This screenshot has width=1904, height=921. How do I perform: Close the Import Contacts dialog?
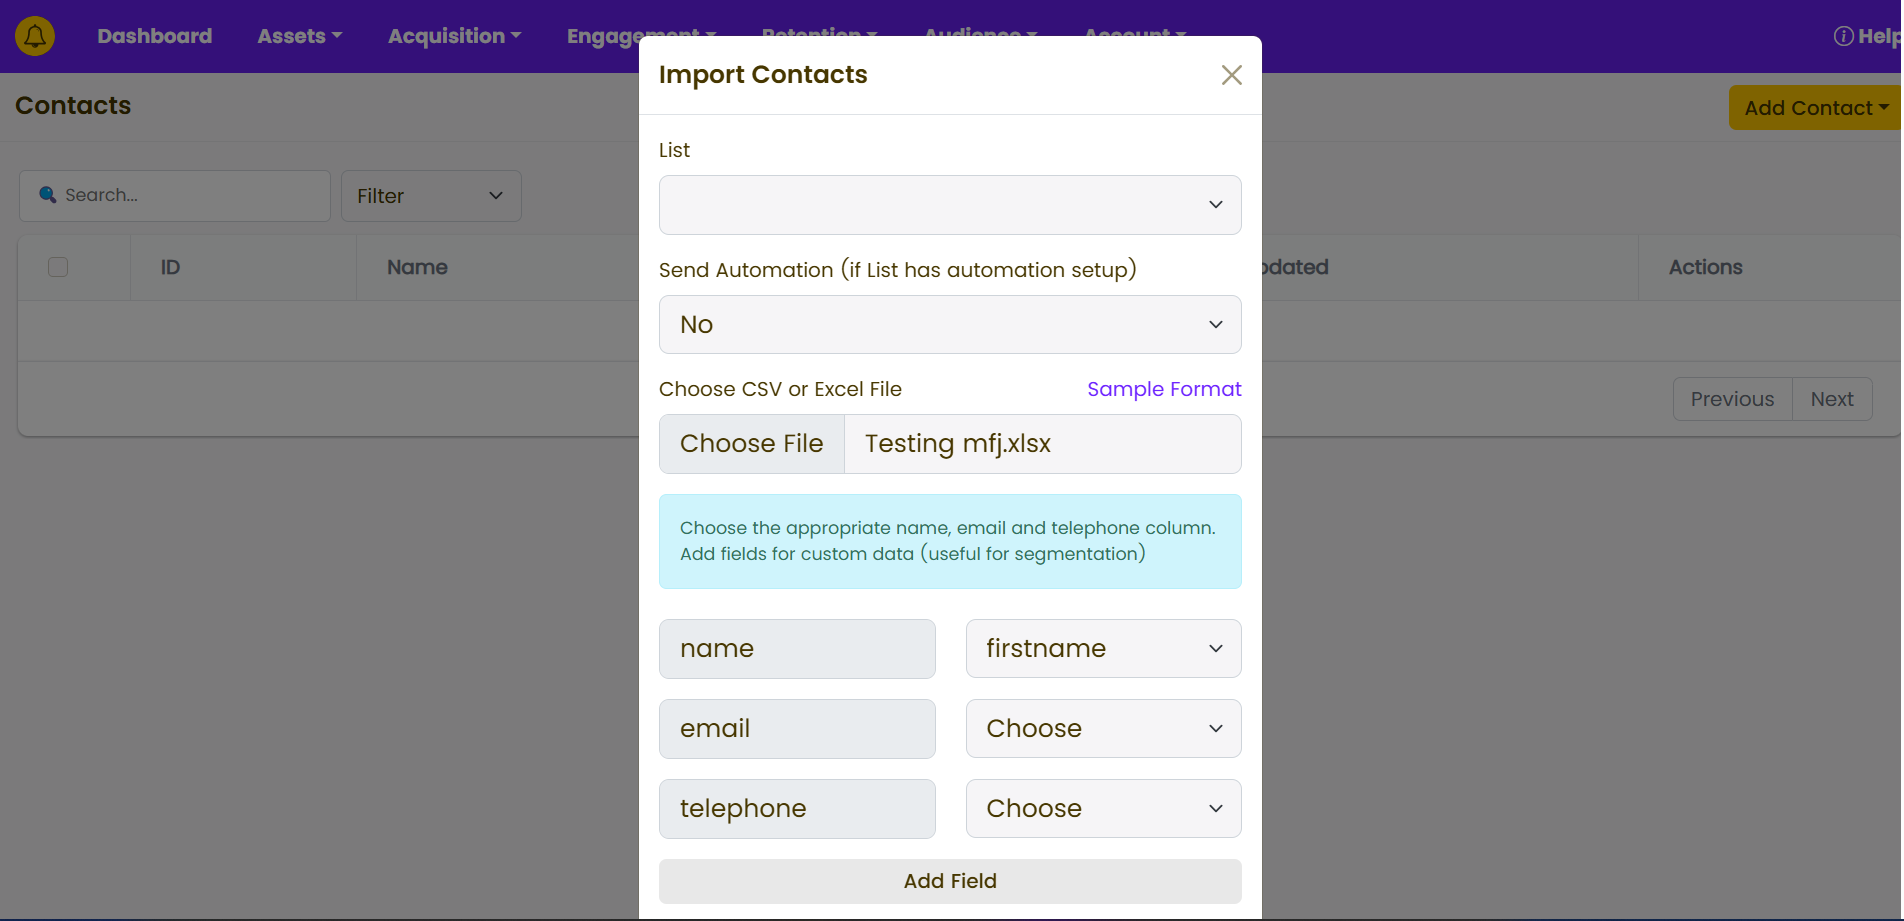tap(1231, 75)
